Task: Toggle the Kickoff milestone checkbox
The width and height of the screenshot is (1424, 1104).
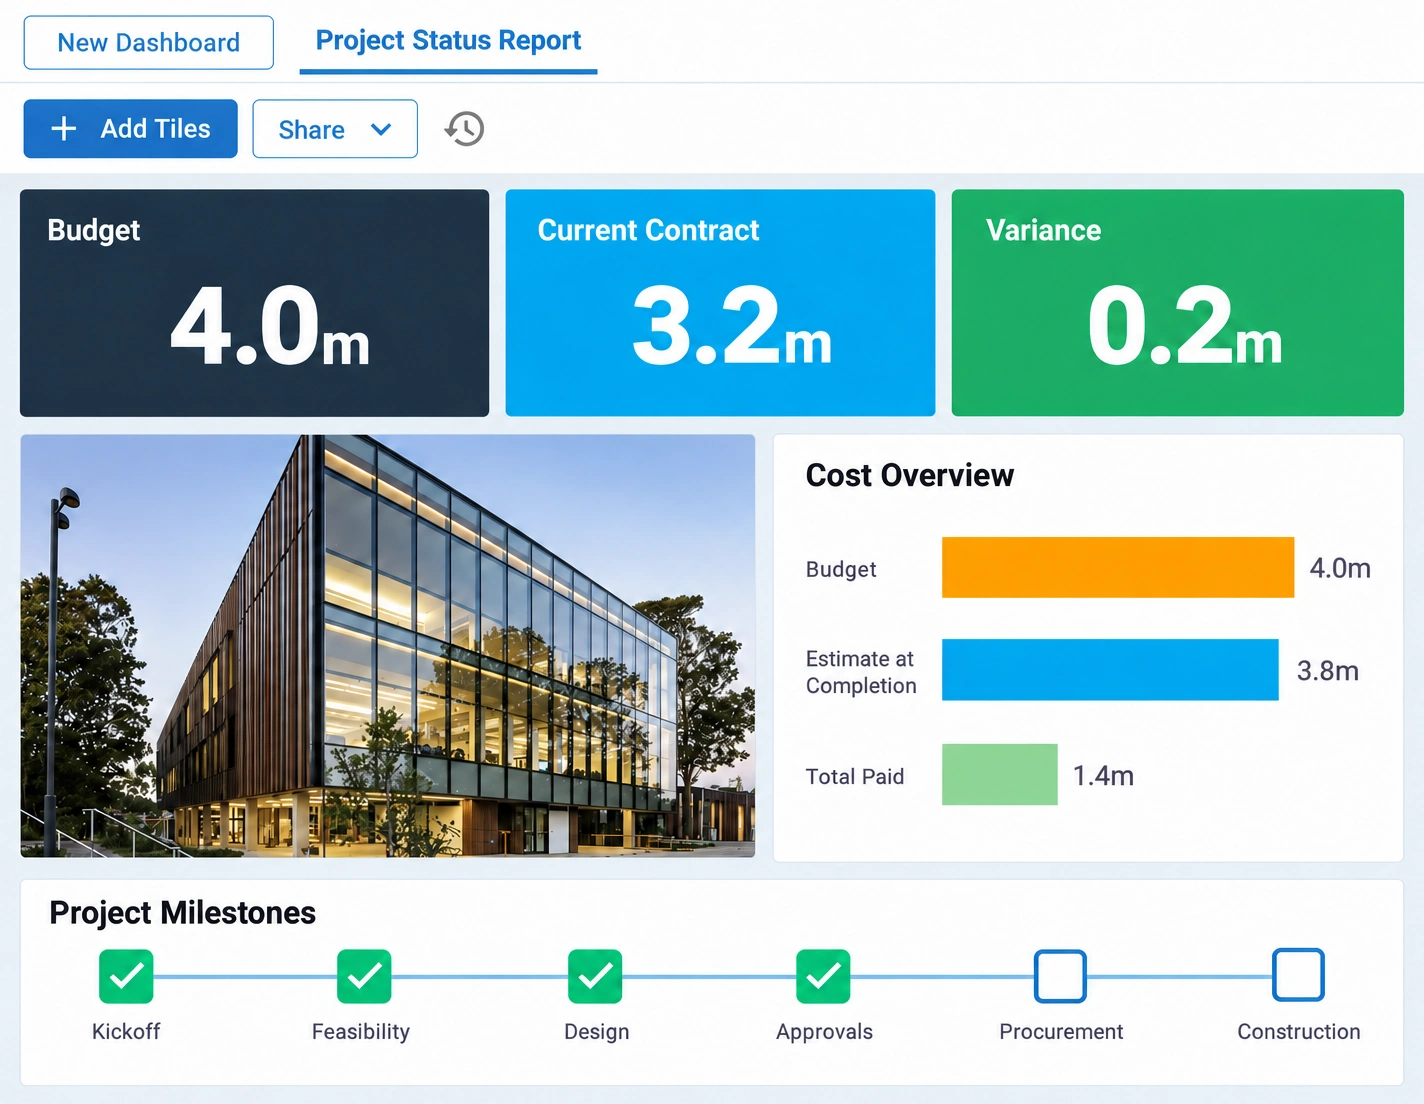Action: pyautogui.click(x=126, y=976)
